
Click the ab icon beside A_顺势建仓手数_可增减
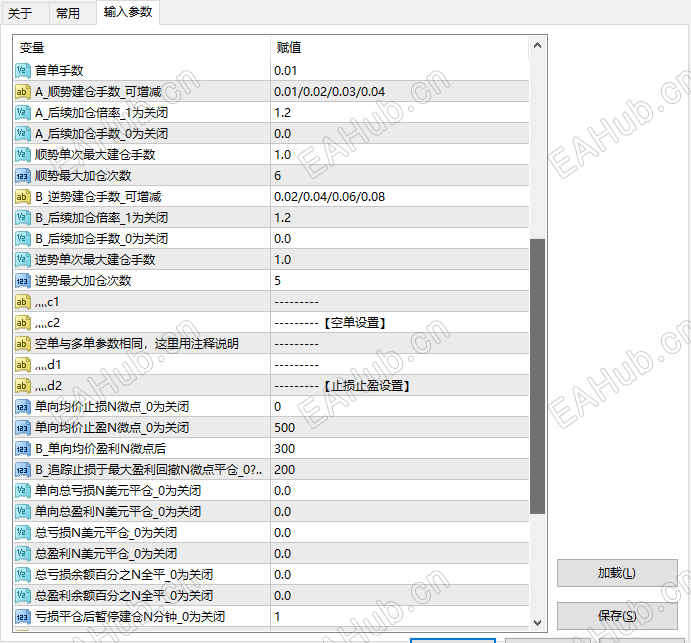(22, 92)
